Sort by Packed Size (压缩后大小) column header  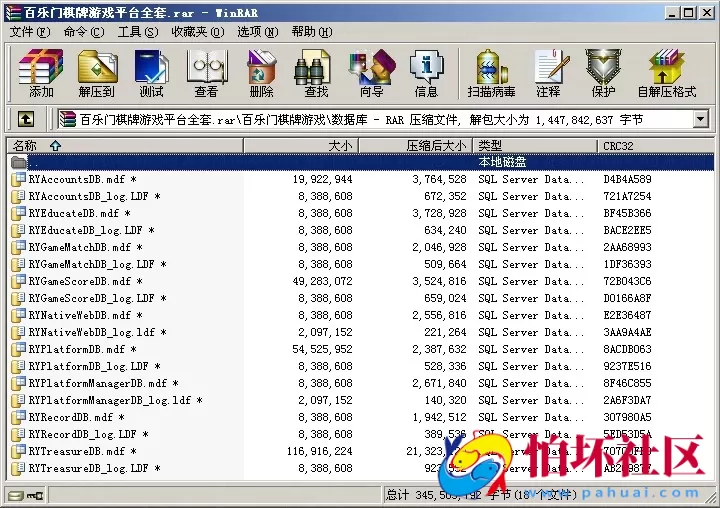(x=415, y=146)
